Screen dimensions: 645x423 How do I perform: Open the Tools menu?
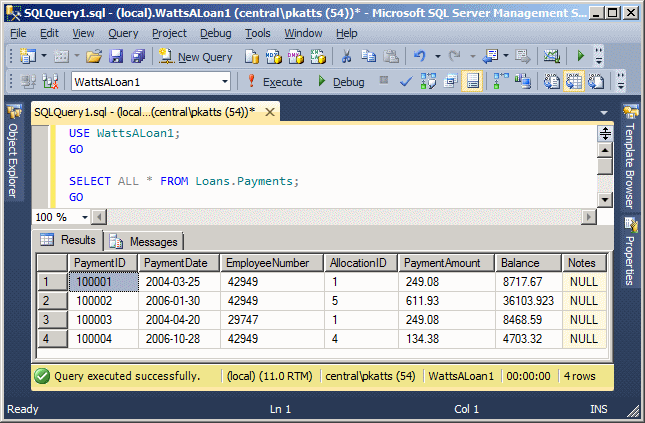pyautogui.click(x=258, y=33)
